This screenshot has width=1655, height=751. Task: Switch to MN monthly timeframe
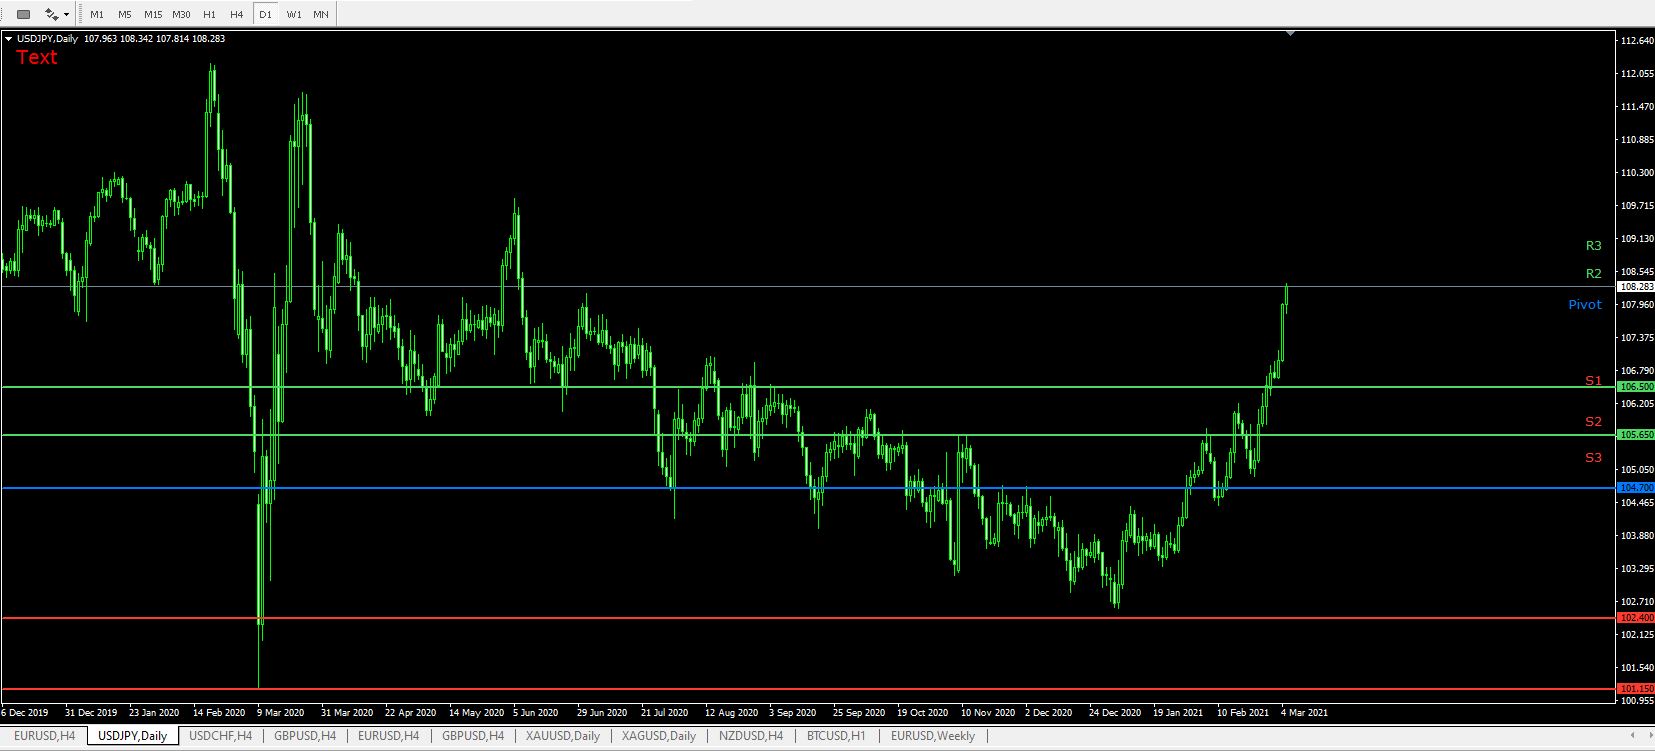(321, 14)
